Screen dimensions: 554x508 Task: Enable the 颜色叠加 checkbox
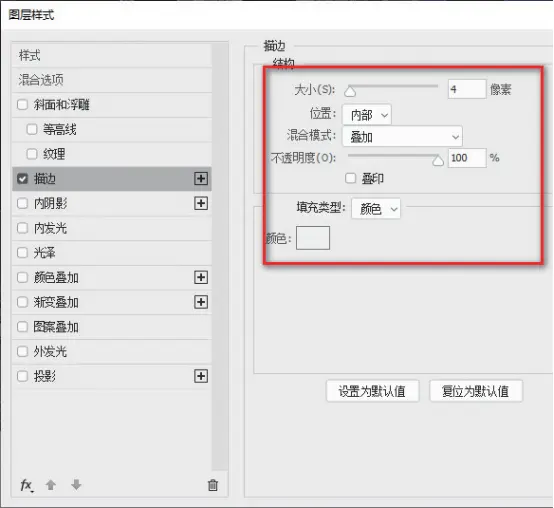[x=22, y=278]
